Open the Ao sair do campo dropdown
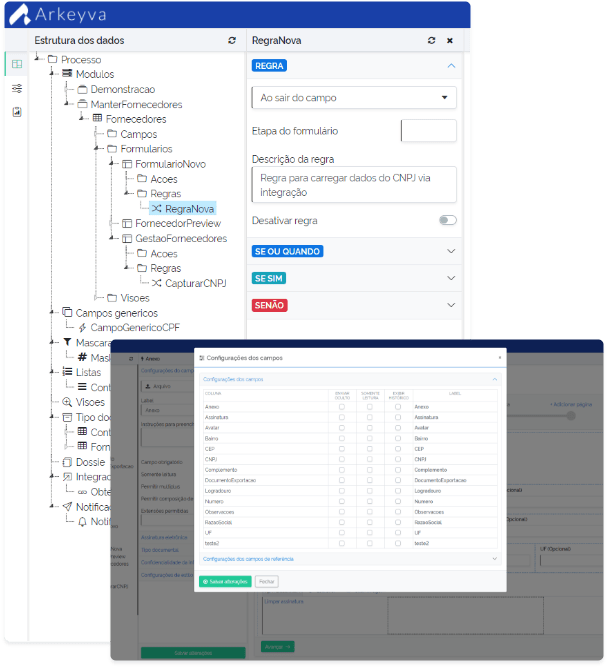Viewport: 608px width, 668px height. coord(354,98)
